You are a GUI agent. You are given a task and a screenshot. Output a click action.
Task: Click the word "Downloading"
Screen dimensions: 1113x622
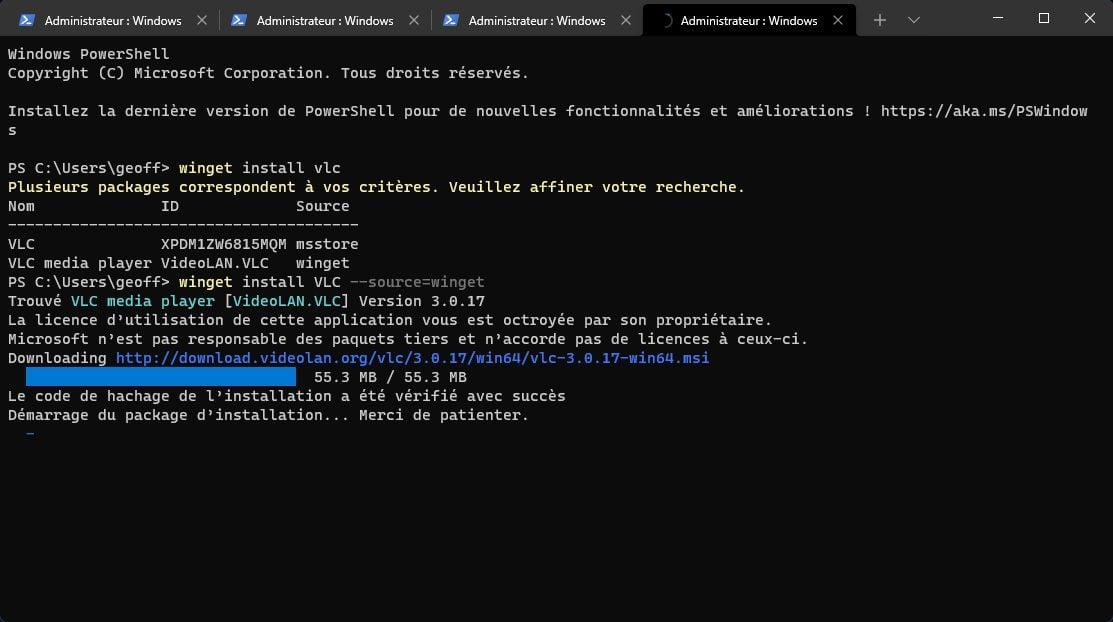[57, 358]
